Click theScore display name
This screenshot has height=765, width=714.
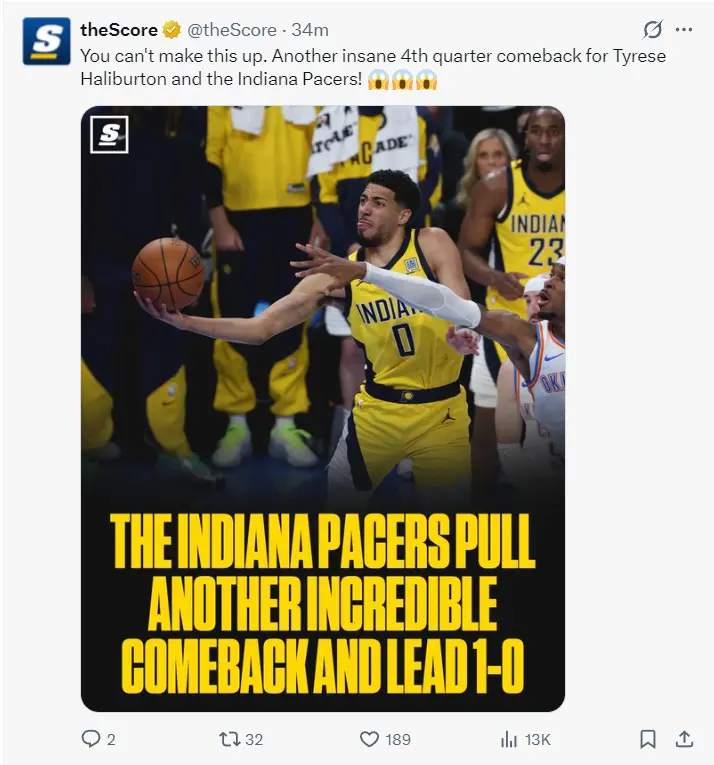tap(119, 30)
